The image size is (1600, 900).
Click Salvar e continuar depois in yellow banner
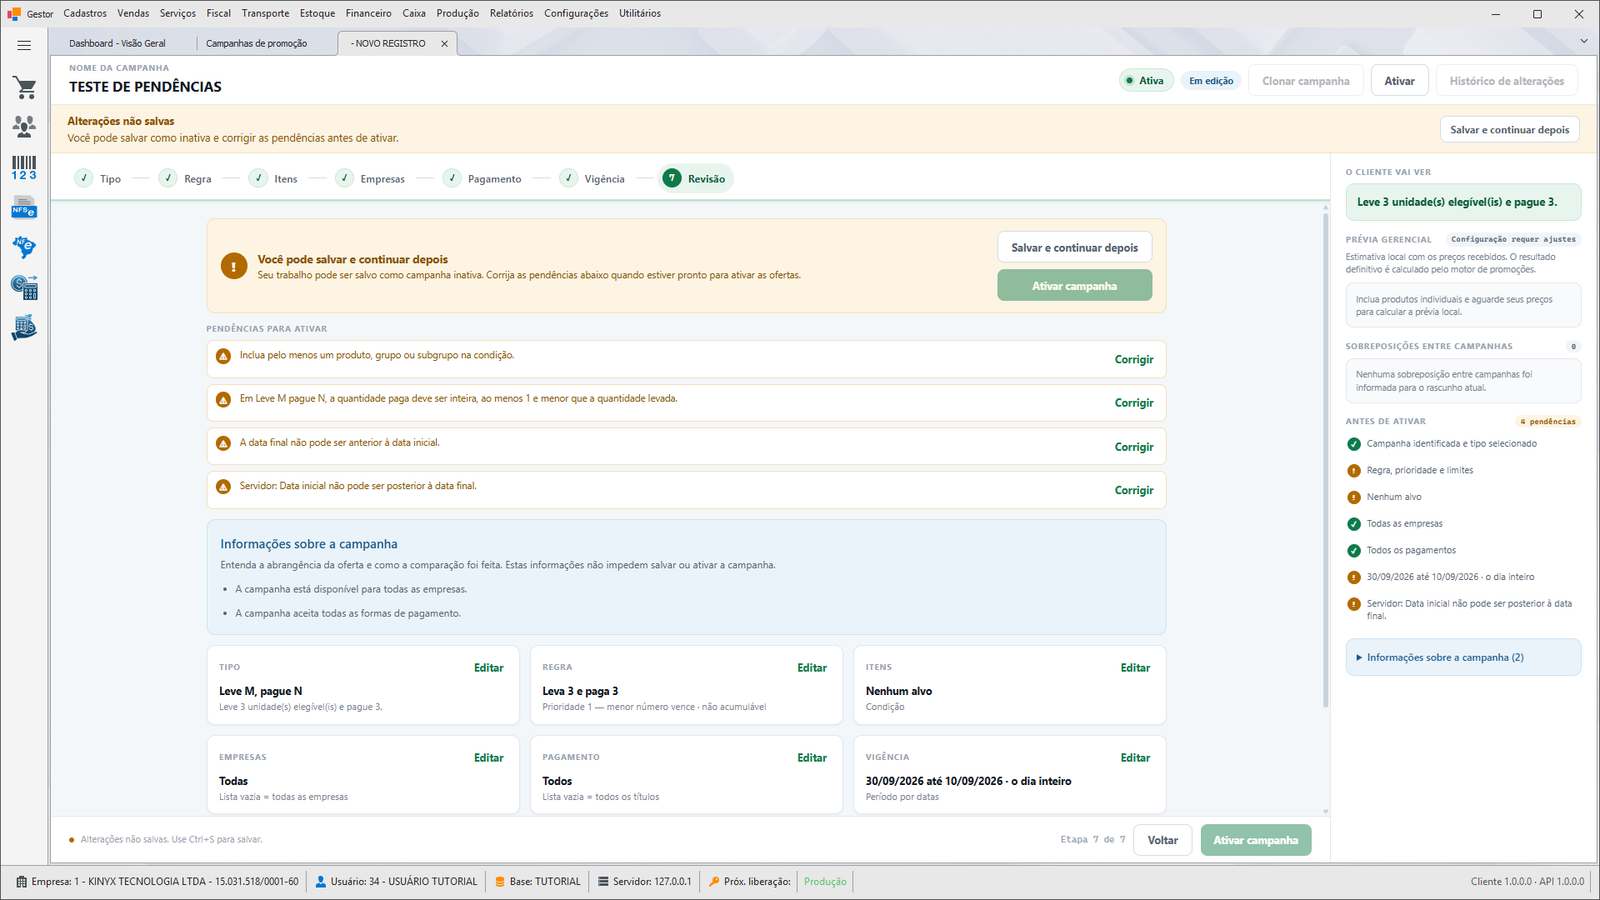[1509, 130]
